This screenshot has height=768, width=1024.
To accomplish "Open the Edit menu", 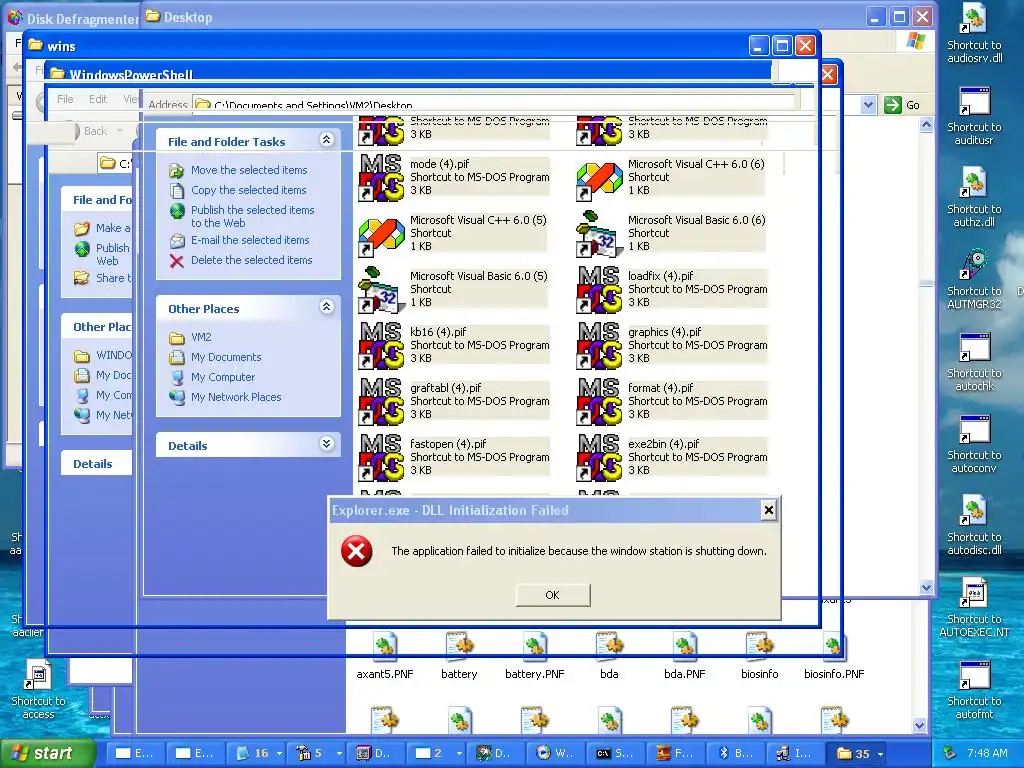I will click(98, 99).
